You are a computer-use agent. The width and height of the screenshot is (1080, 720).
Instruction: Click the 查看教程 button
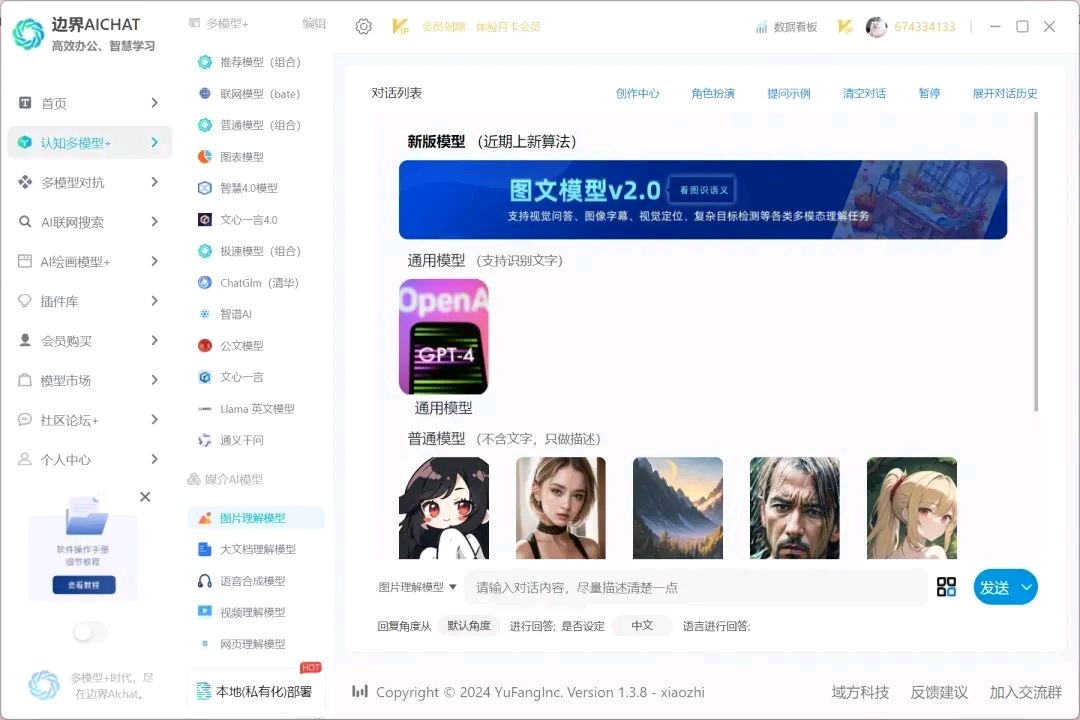coord(84,585)
